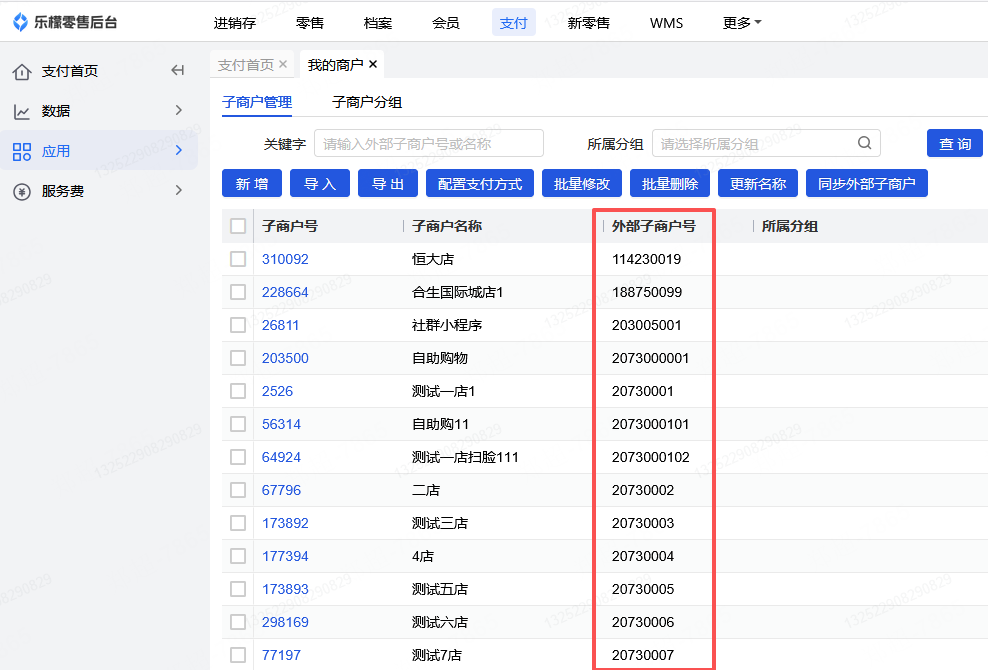Toggle the select-all checkbox in table header

[x=238, y=226]
